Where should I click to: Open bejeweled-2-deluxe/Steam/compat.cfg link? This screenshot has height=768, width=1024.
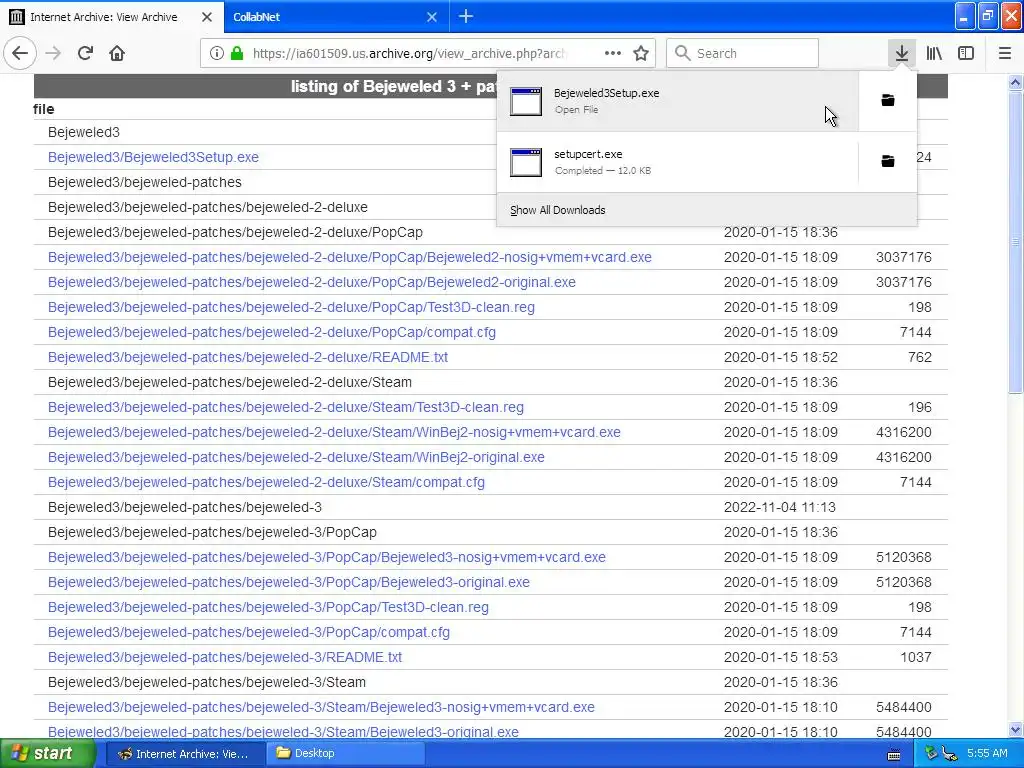(x=266, y=482)
